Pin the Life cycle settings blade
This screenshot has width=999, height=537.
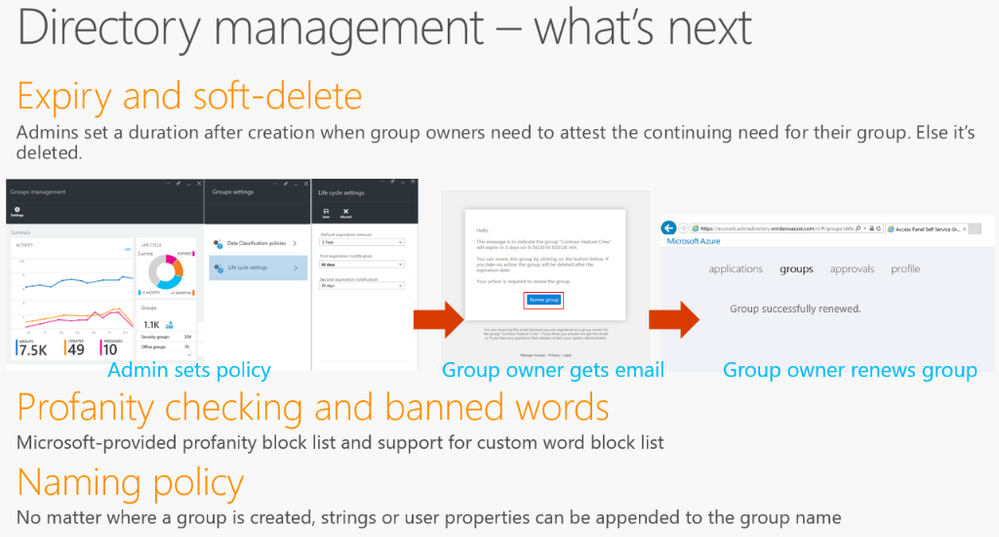(x=393, y=182)
